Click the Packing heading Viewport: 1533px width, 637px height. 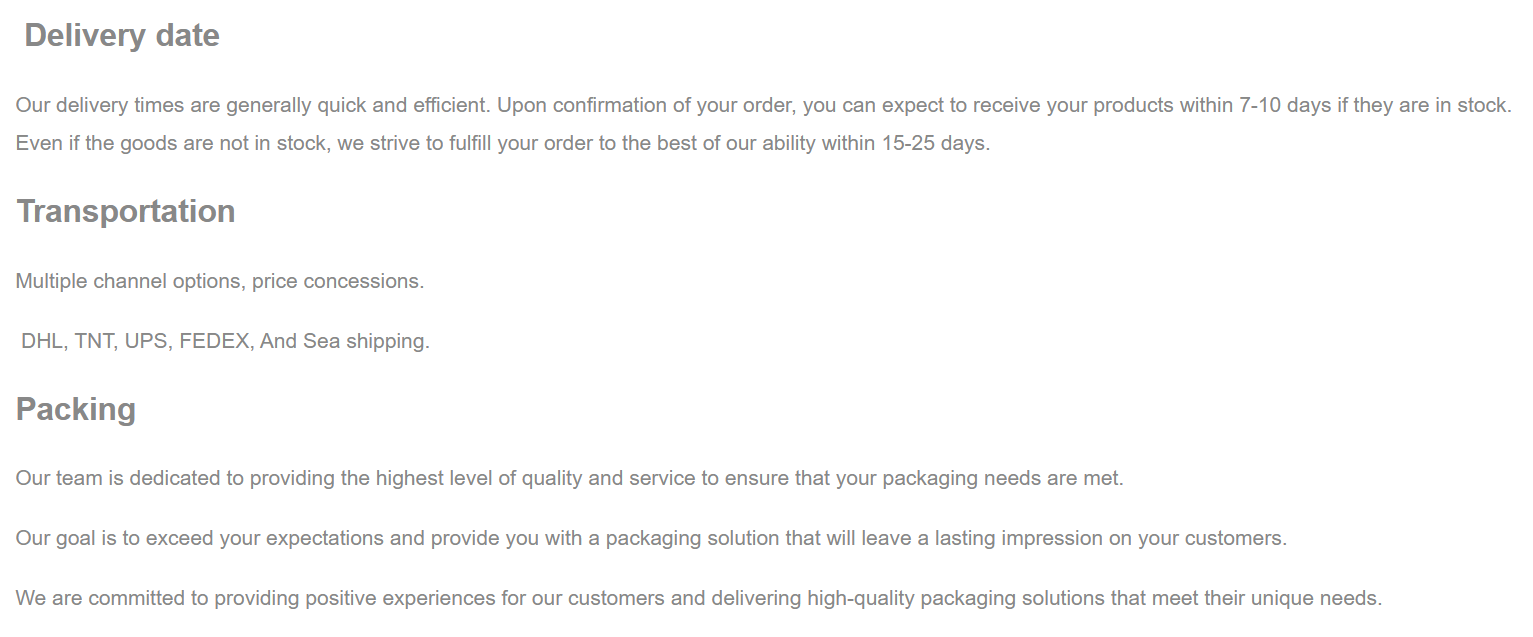point(76,410)
